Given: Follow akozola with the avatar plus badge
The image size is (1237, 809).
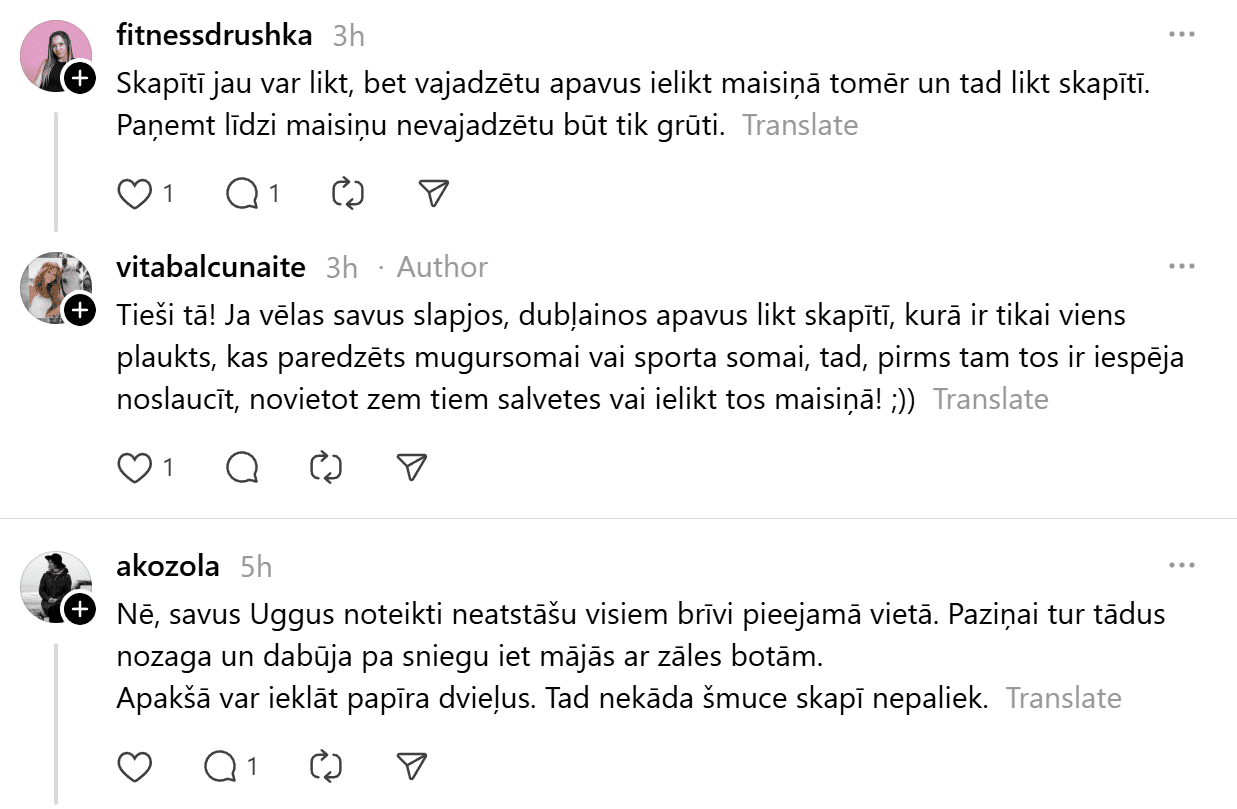Looking at the screenshot, I should tap(80, 609).
